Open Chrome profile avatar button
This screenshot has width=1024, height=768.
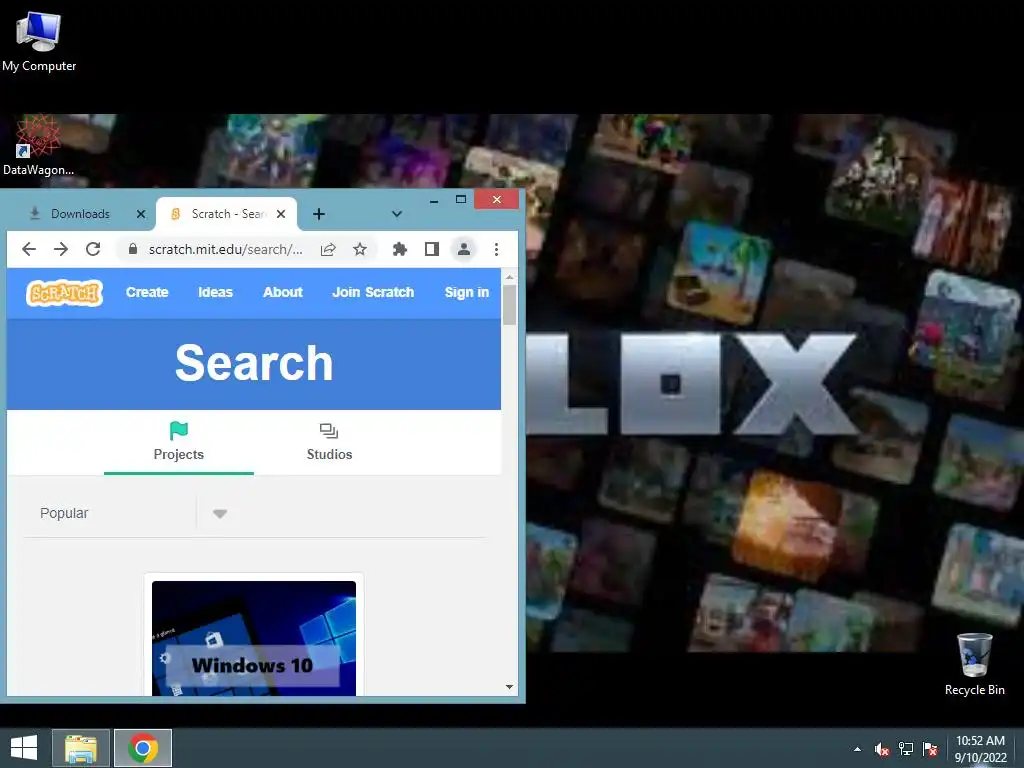point(464,249)
